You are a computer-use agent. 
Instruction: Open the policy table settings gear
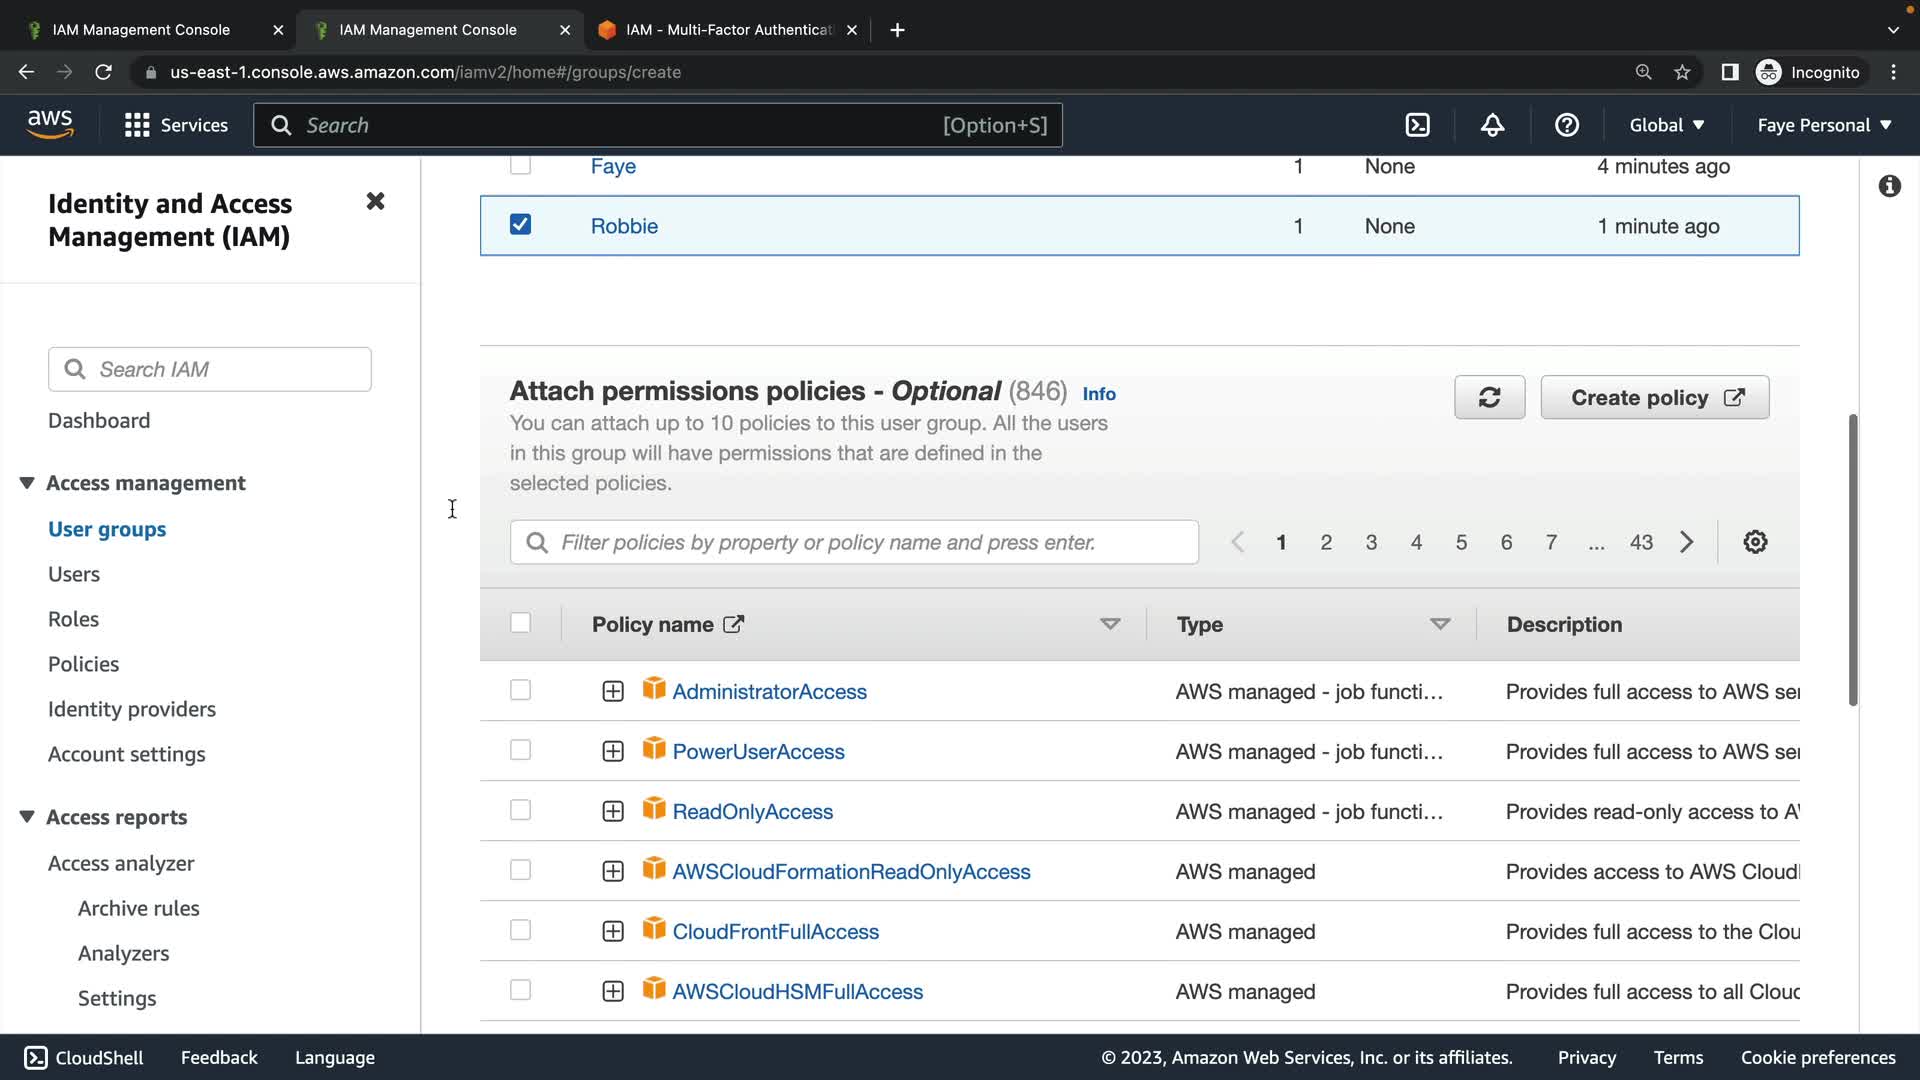click(x=1755, y=542)
